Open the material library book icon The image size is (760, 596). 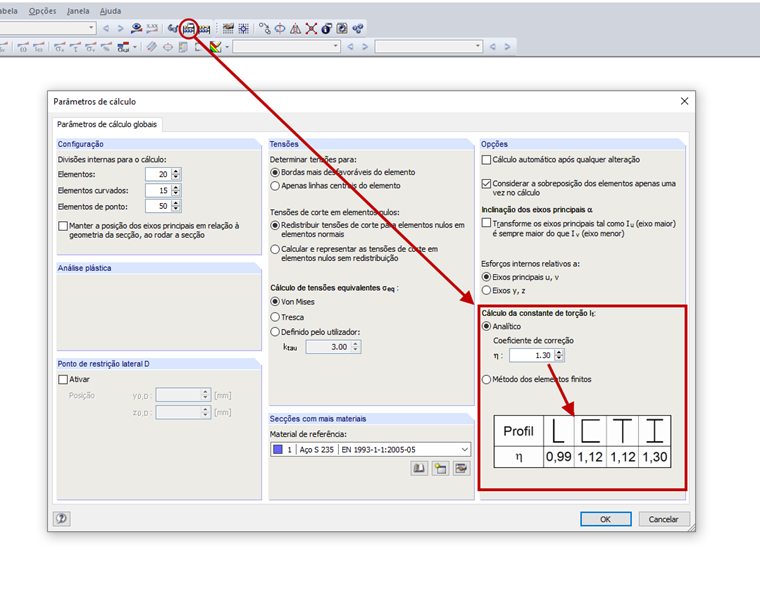(x=419, y=468)
